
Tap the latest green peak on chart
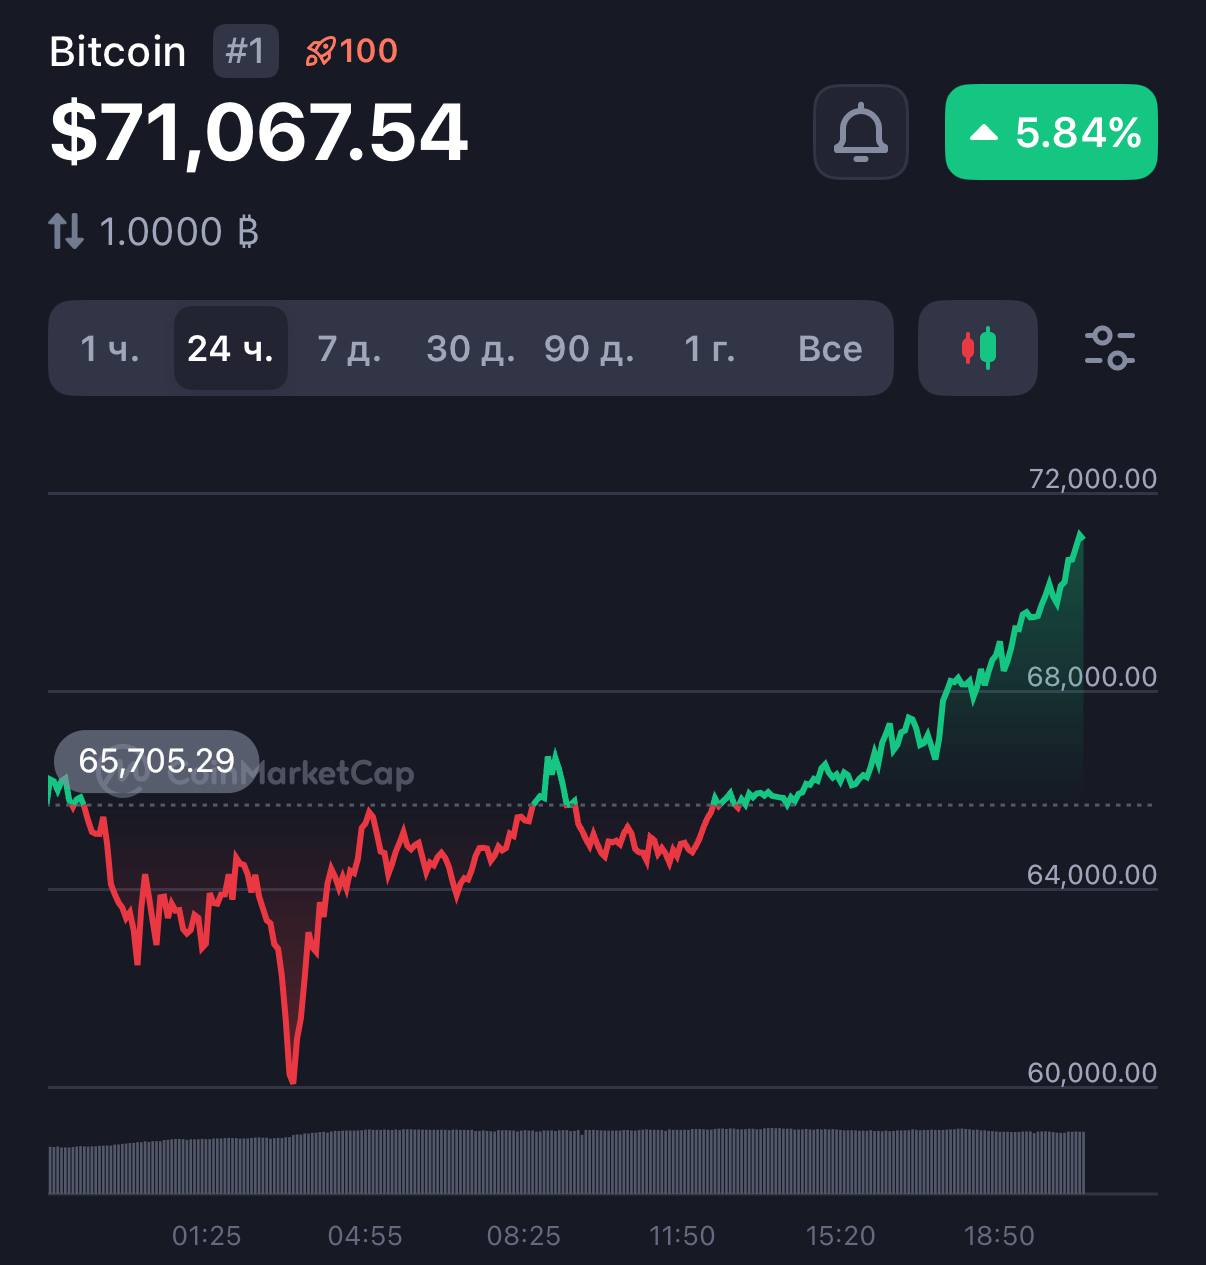1081,536
